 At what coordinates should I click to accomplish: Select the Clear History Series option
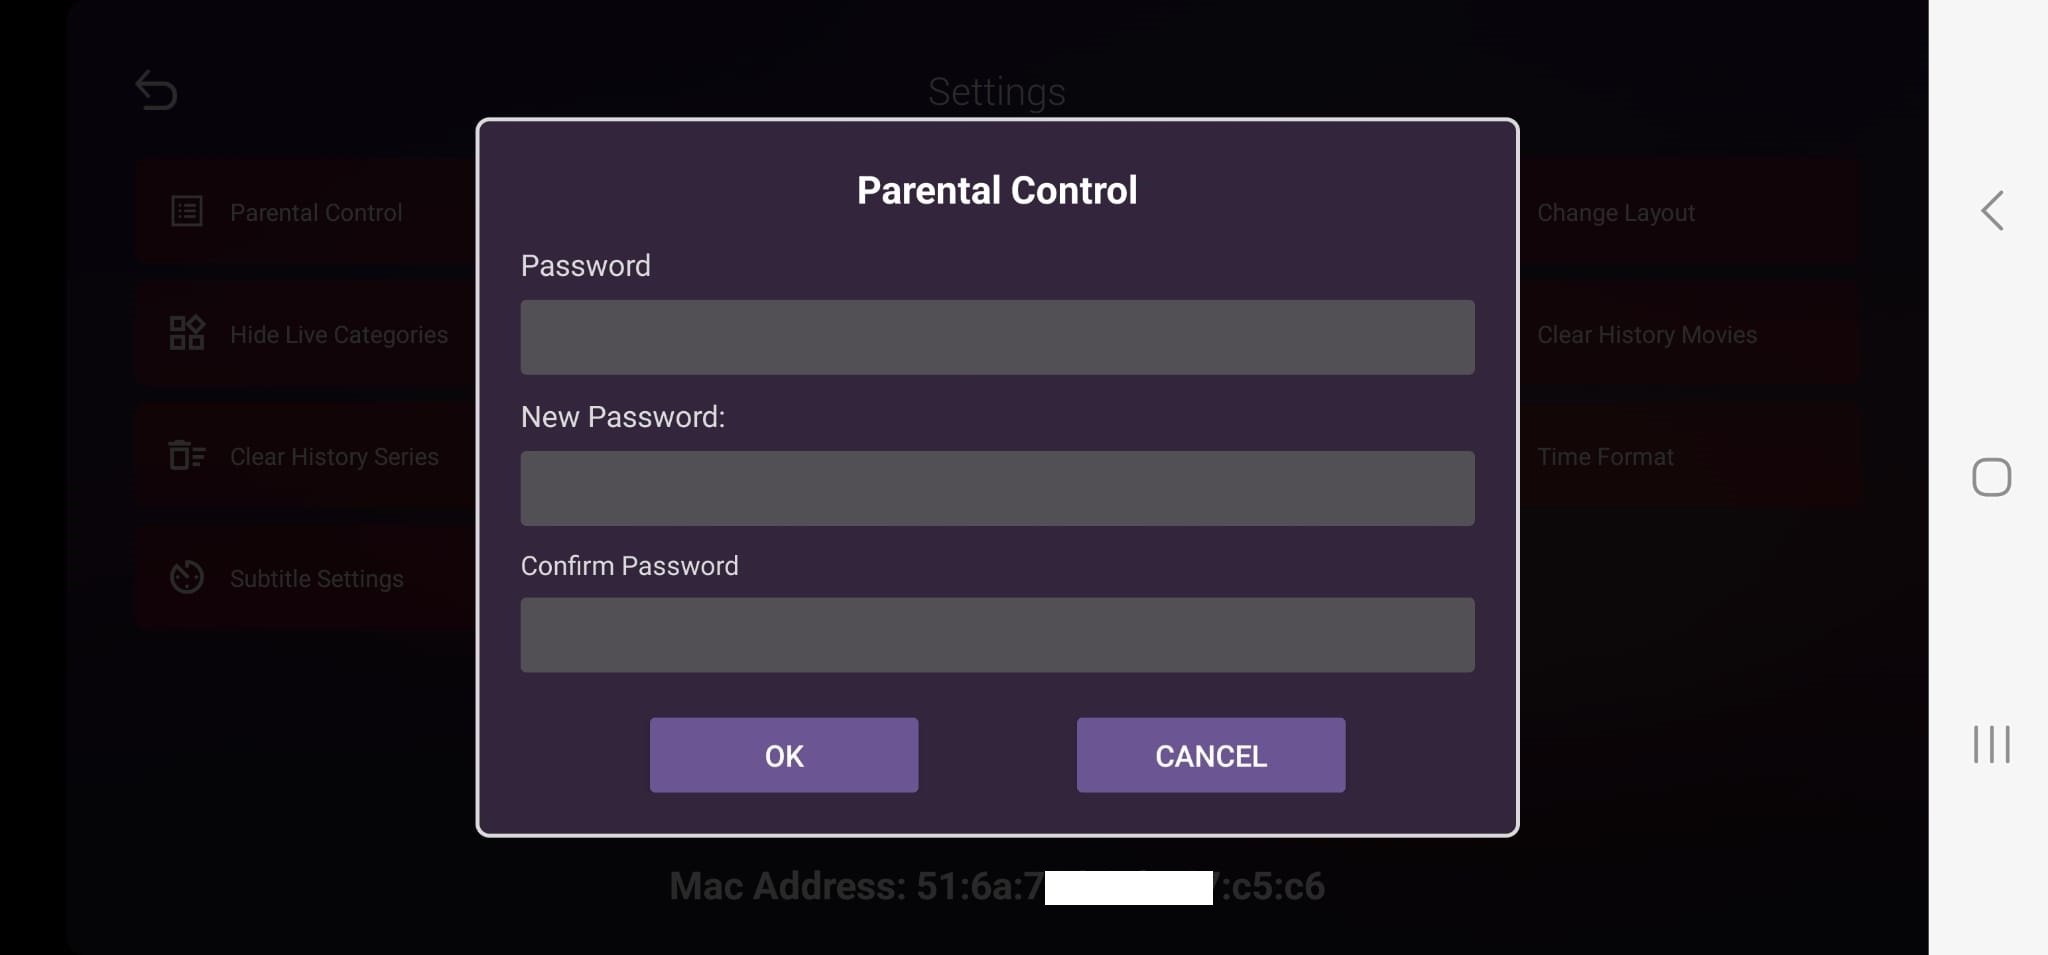334,456
